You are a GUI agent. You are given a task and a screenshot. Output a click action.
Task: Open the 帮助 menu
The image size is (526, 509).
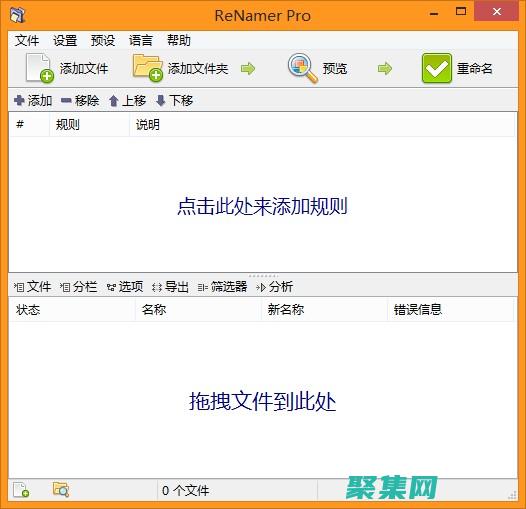coord(179,41)
